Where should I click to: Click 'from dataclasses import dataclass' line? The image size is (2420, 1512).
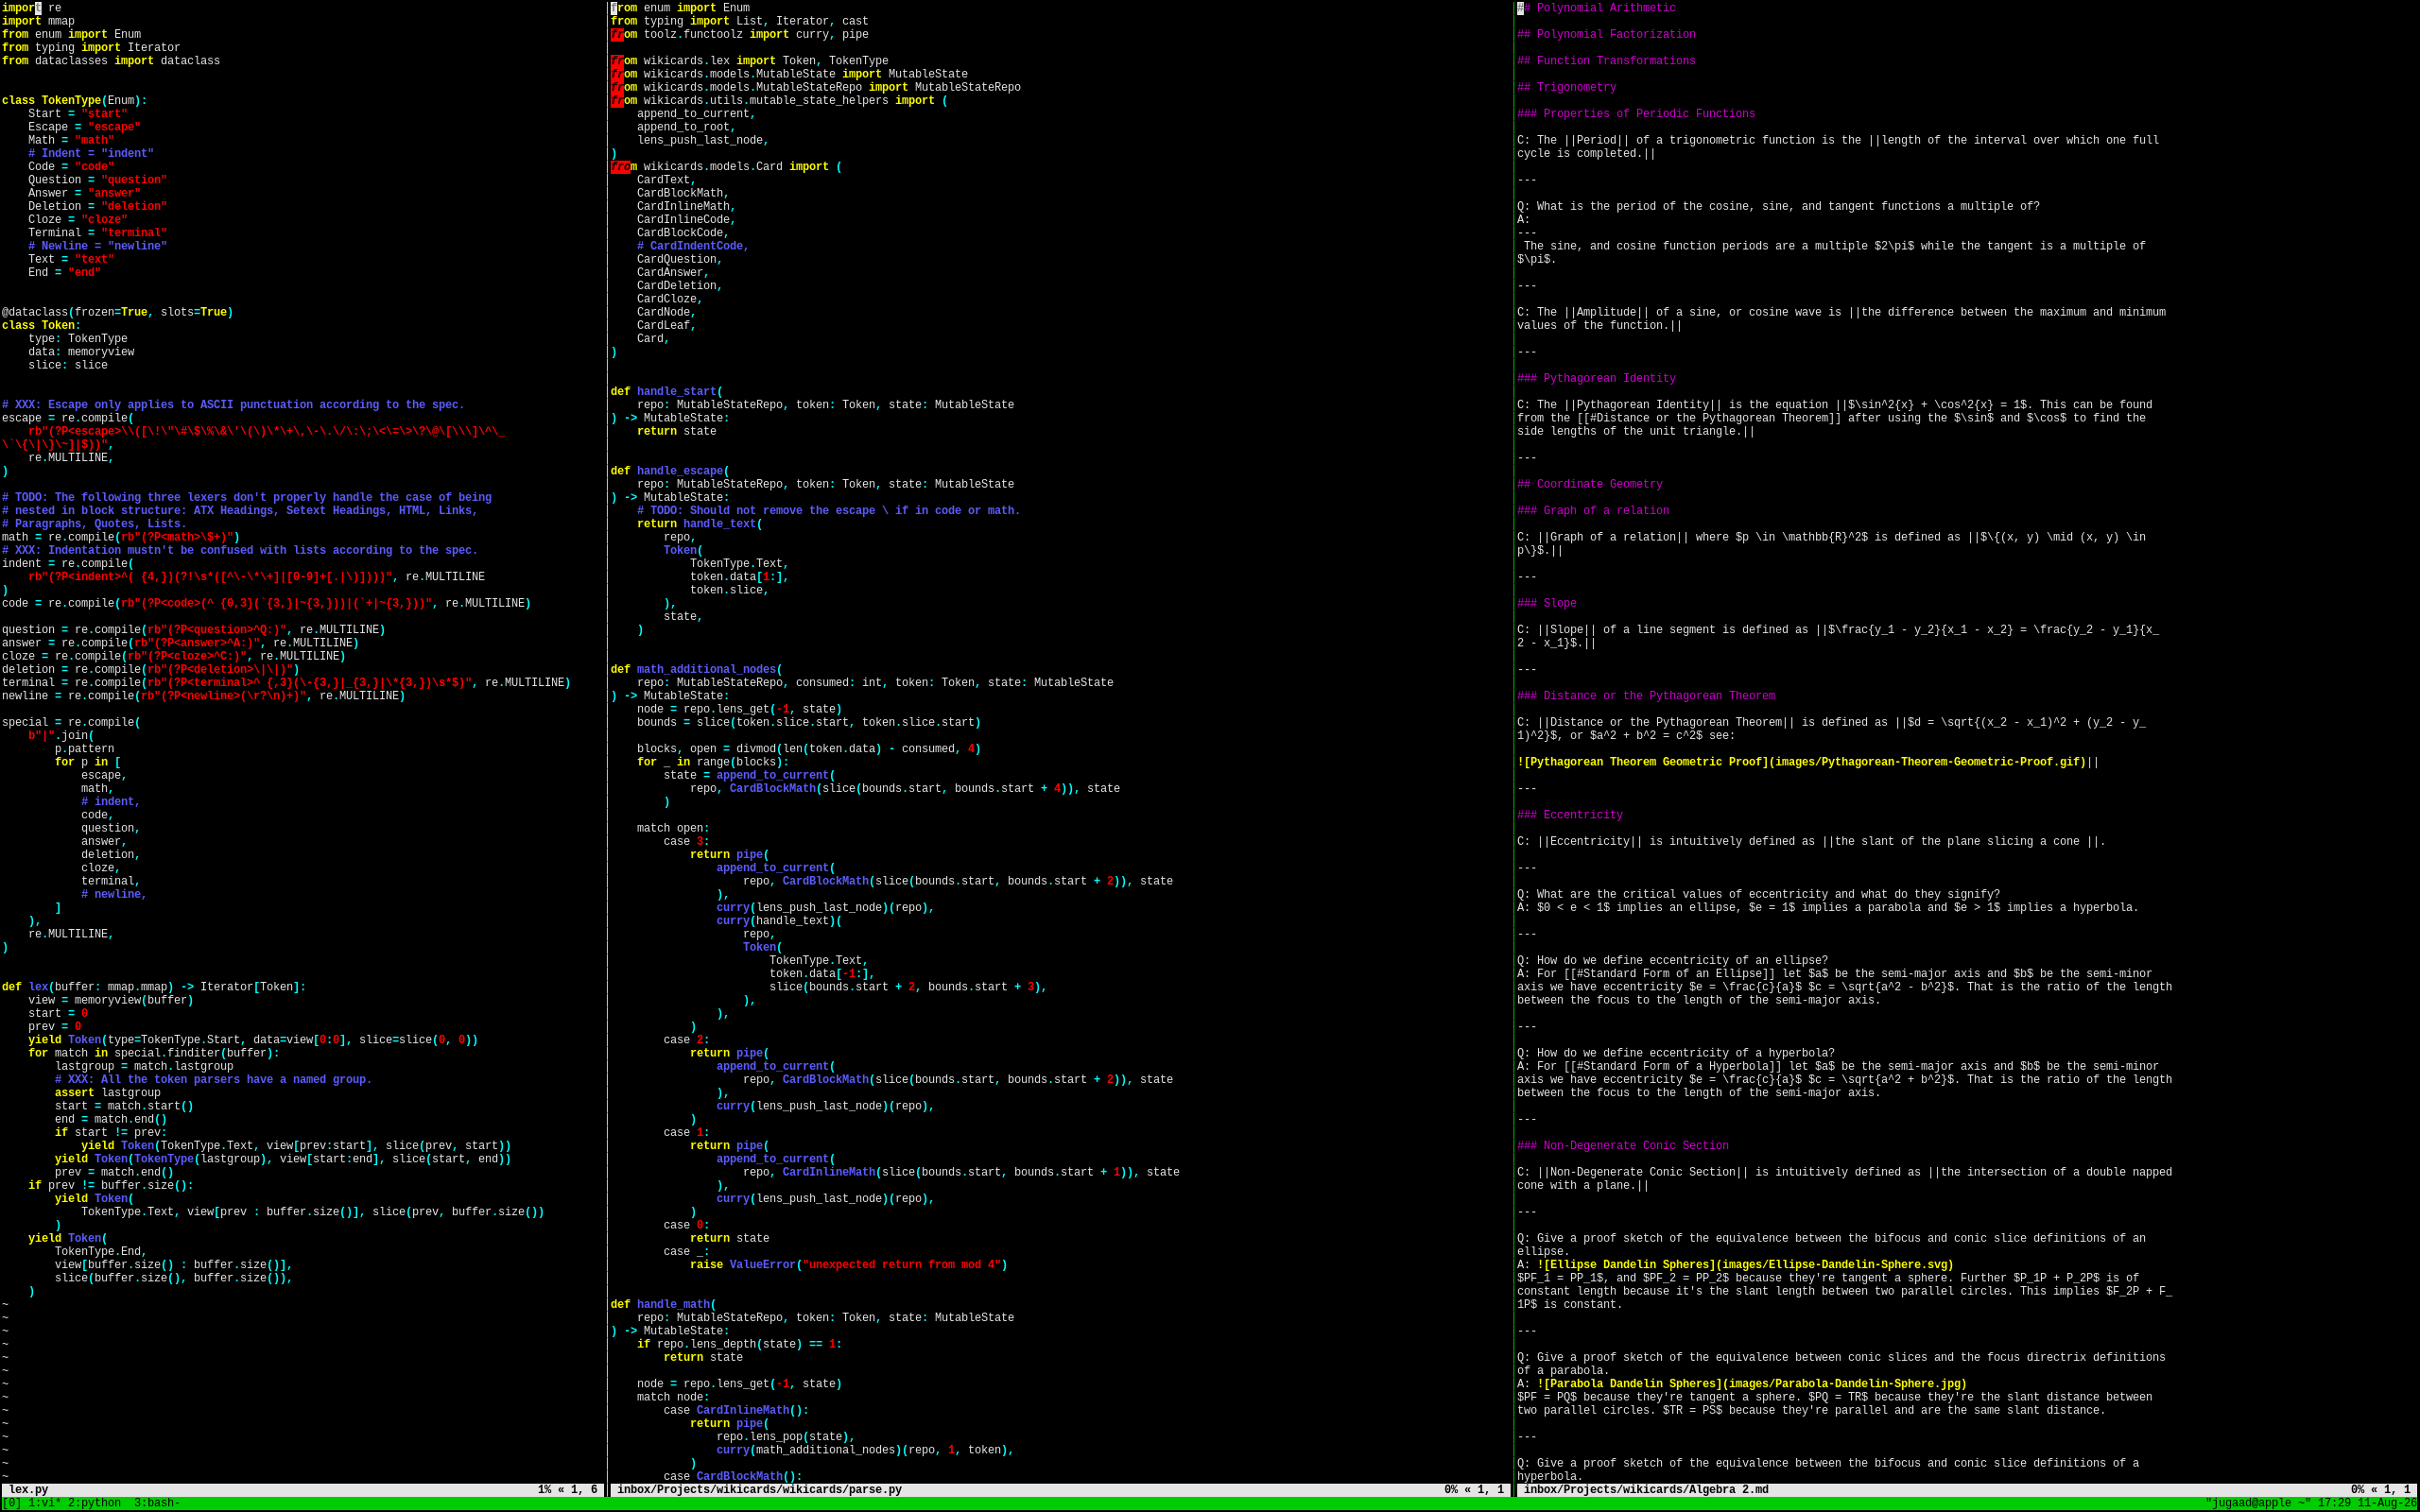[111, 61]
